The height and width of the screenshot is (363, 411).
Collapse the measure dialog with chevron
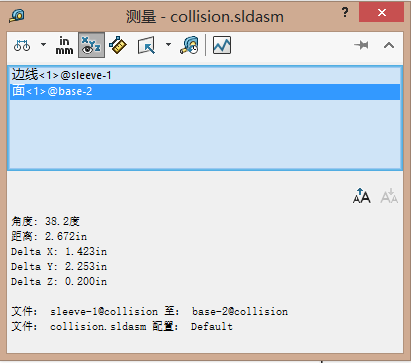point(389,45)
